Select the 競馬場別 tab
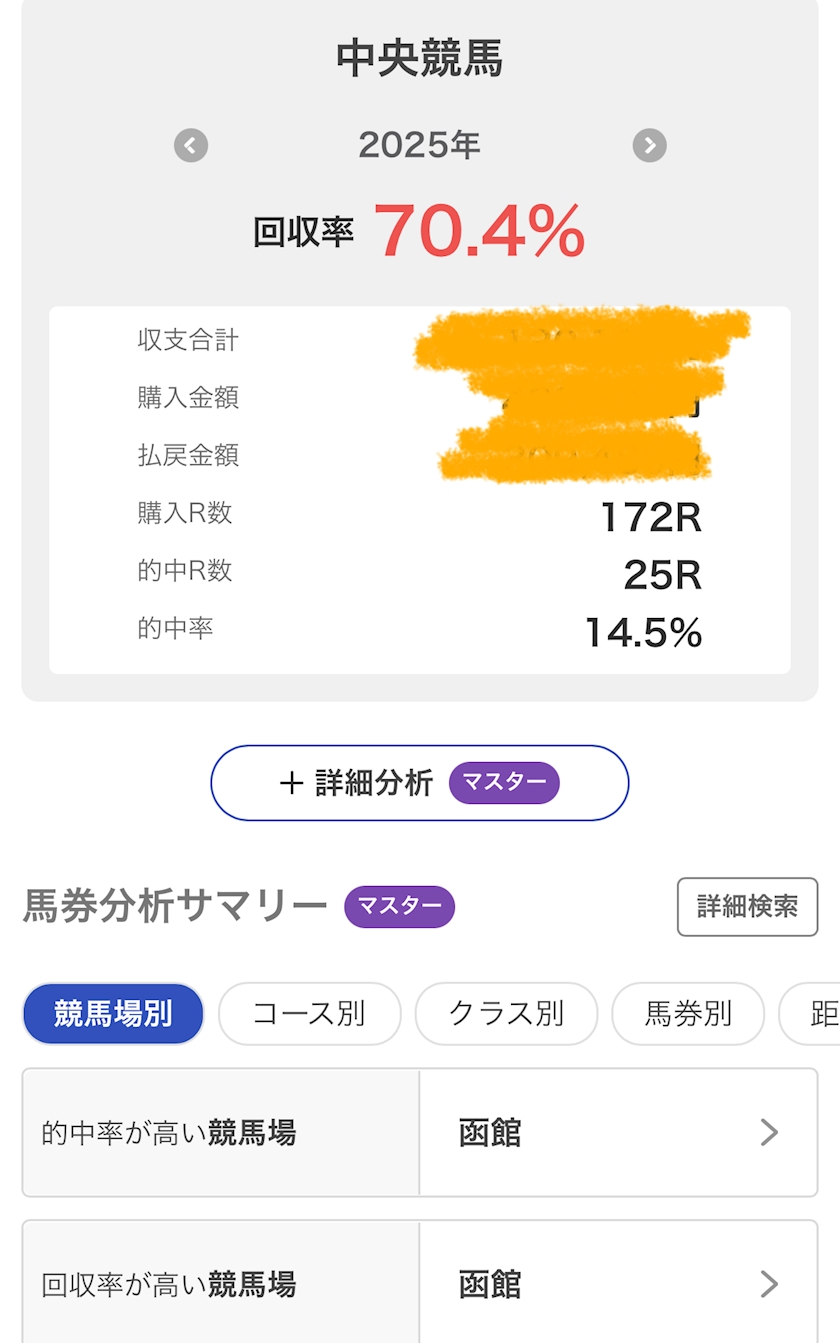This screenshot has width=840, height=1343. point(113,1014)
